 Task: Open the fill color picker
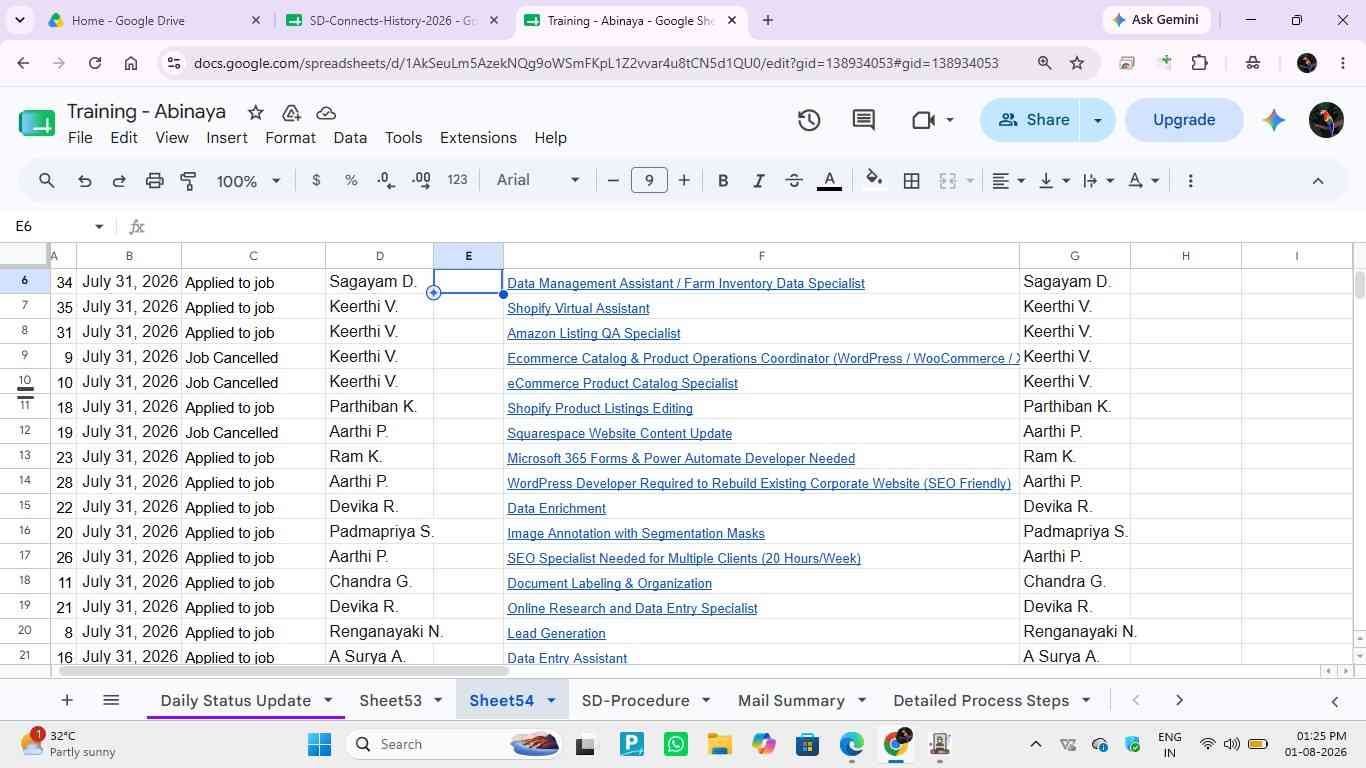(x=874, y=181)
